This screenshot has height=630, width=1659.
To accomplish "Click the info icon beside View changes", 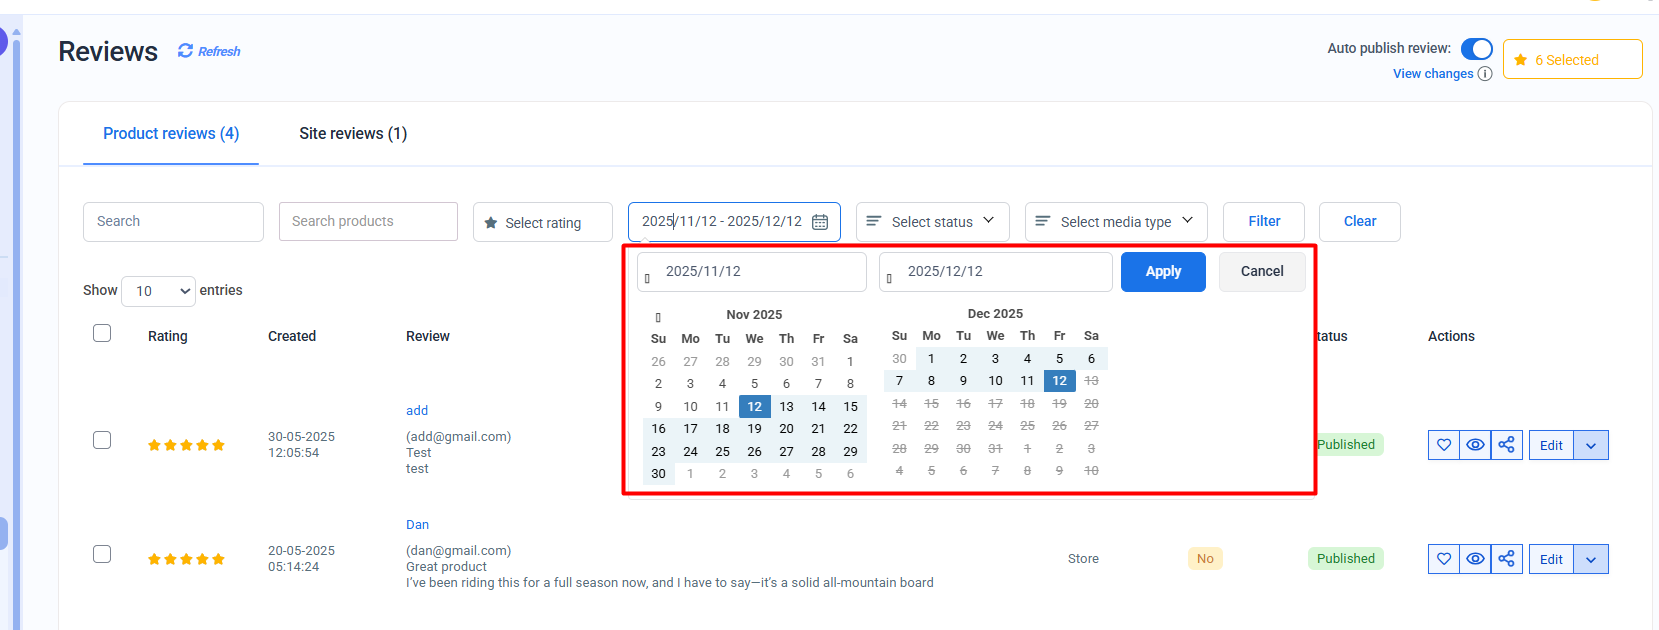I will (1485, 74).
